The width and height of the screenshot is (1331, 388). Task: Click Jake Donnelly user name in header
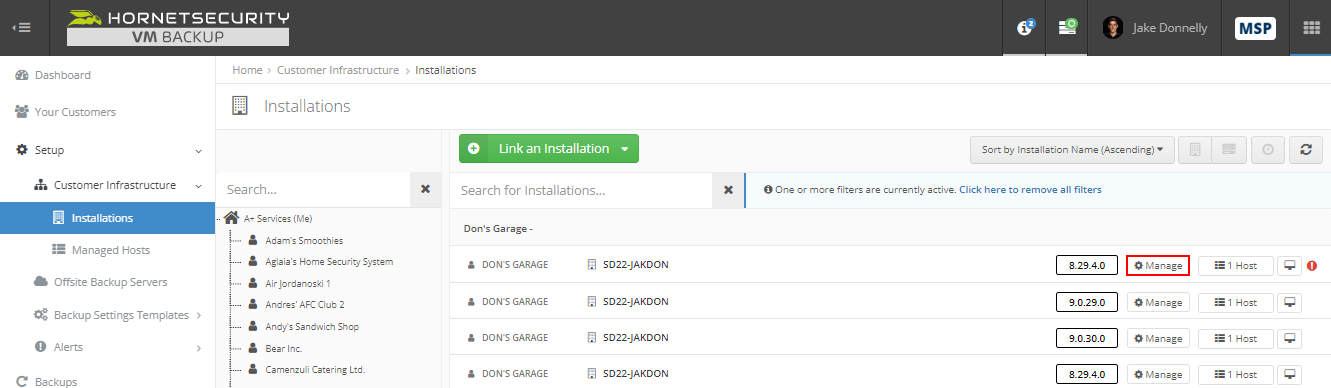[x=1170, y=28]
